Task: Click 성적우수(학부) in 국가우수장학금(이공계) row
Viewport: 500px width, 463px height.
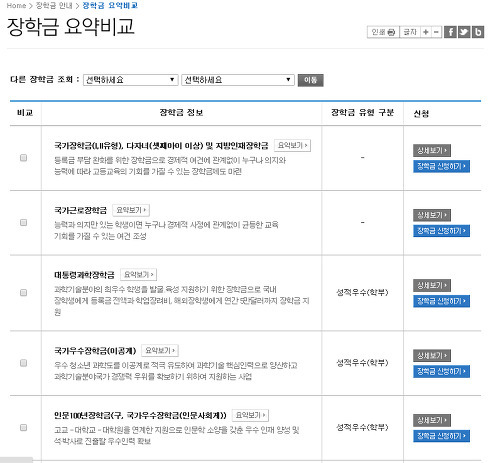Action: [x=362, y=362]
